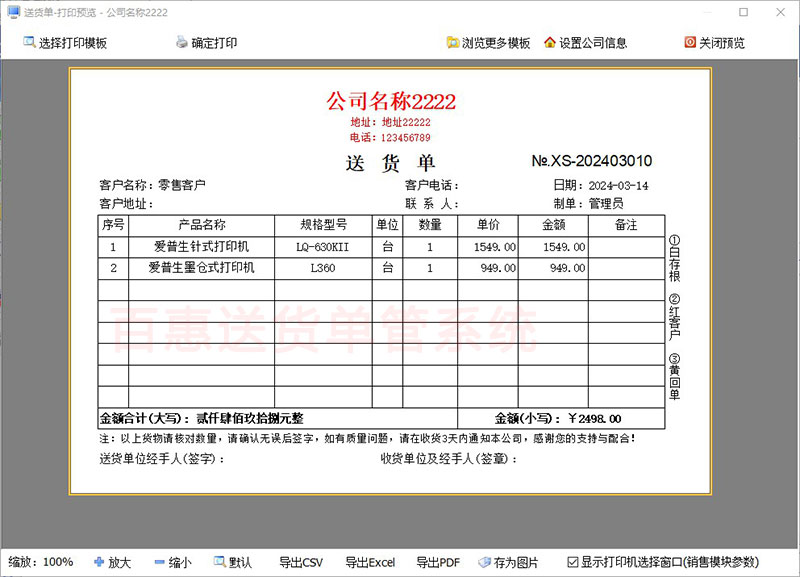Click the blue plus zoom-in icon
The image size is (800, 577).
pyautogui.click(x=99, y=562)
